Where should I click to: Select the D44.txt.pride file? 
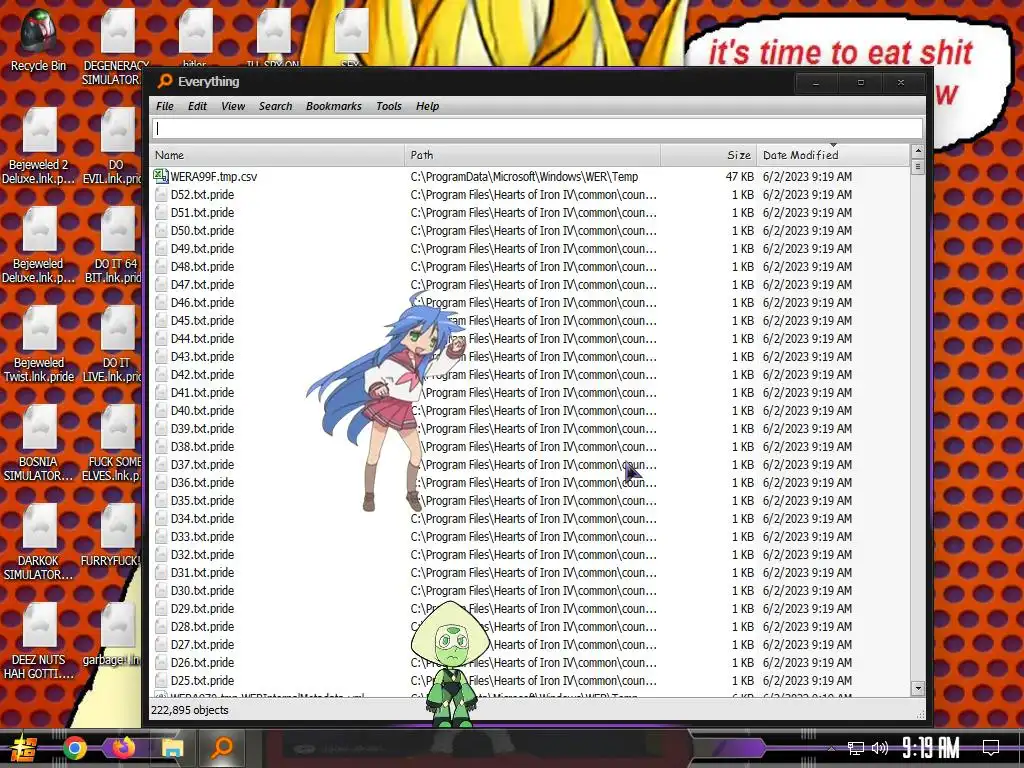[x=202, y=338]
